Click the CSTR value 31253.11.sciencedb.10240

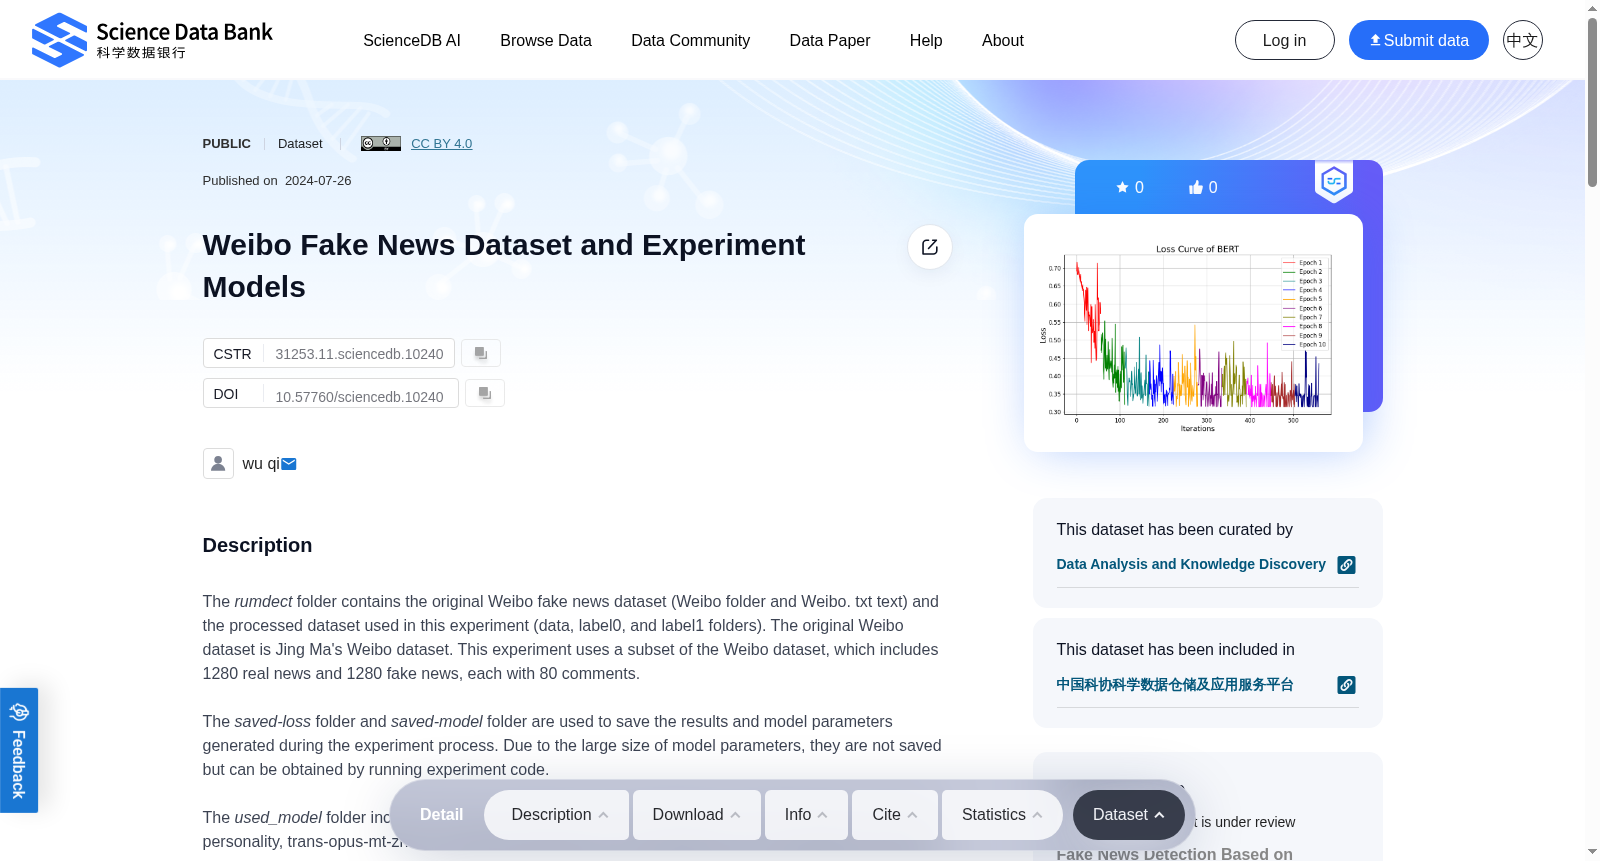pyautogui.click(x=359, y=354)
